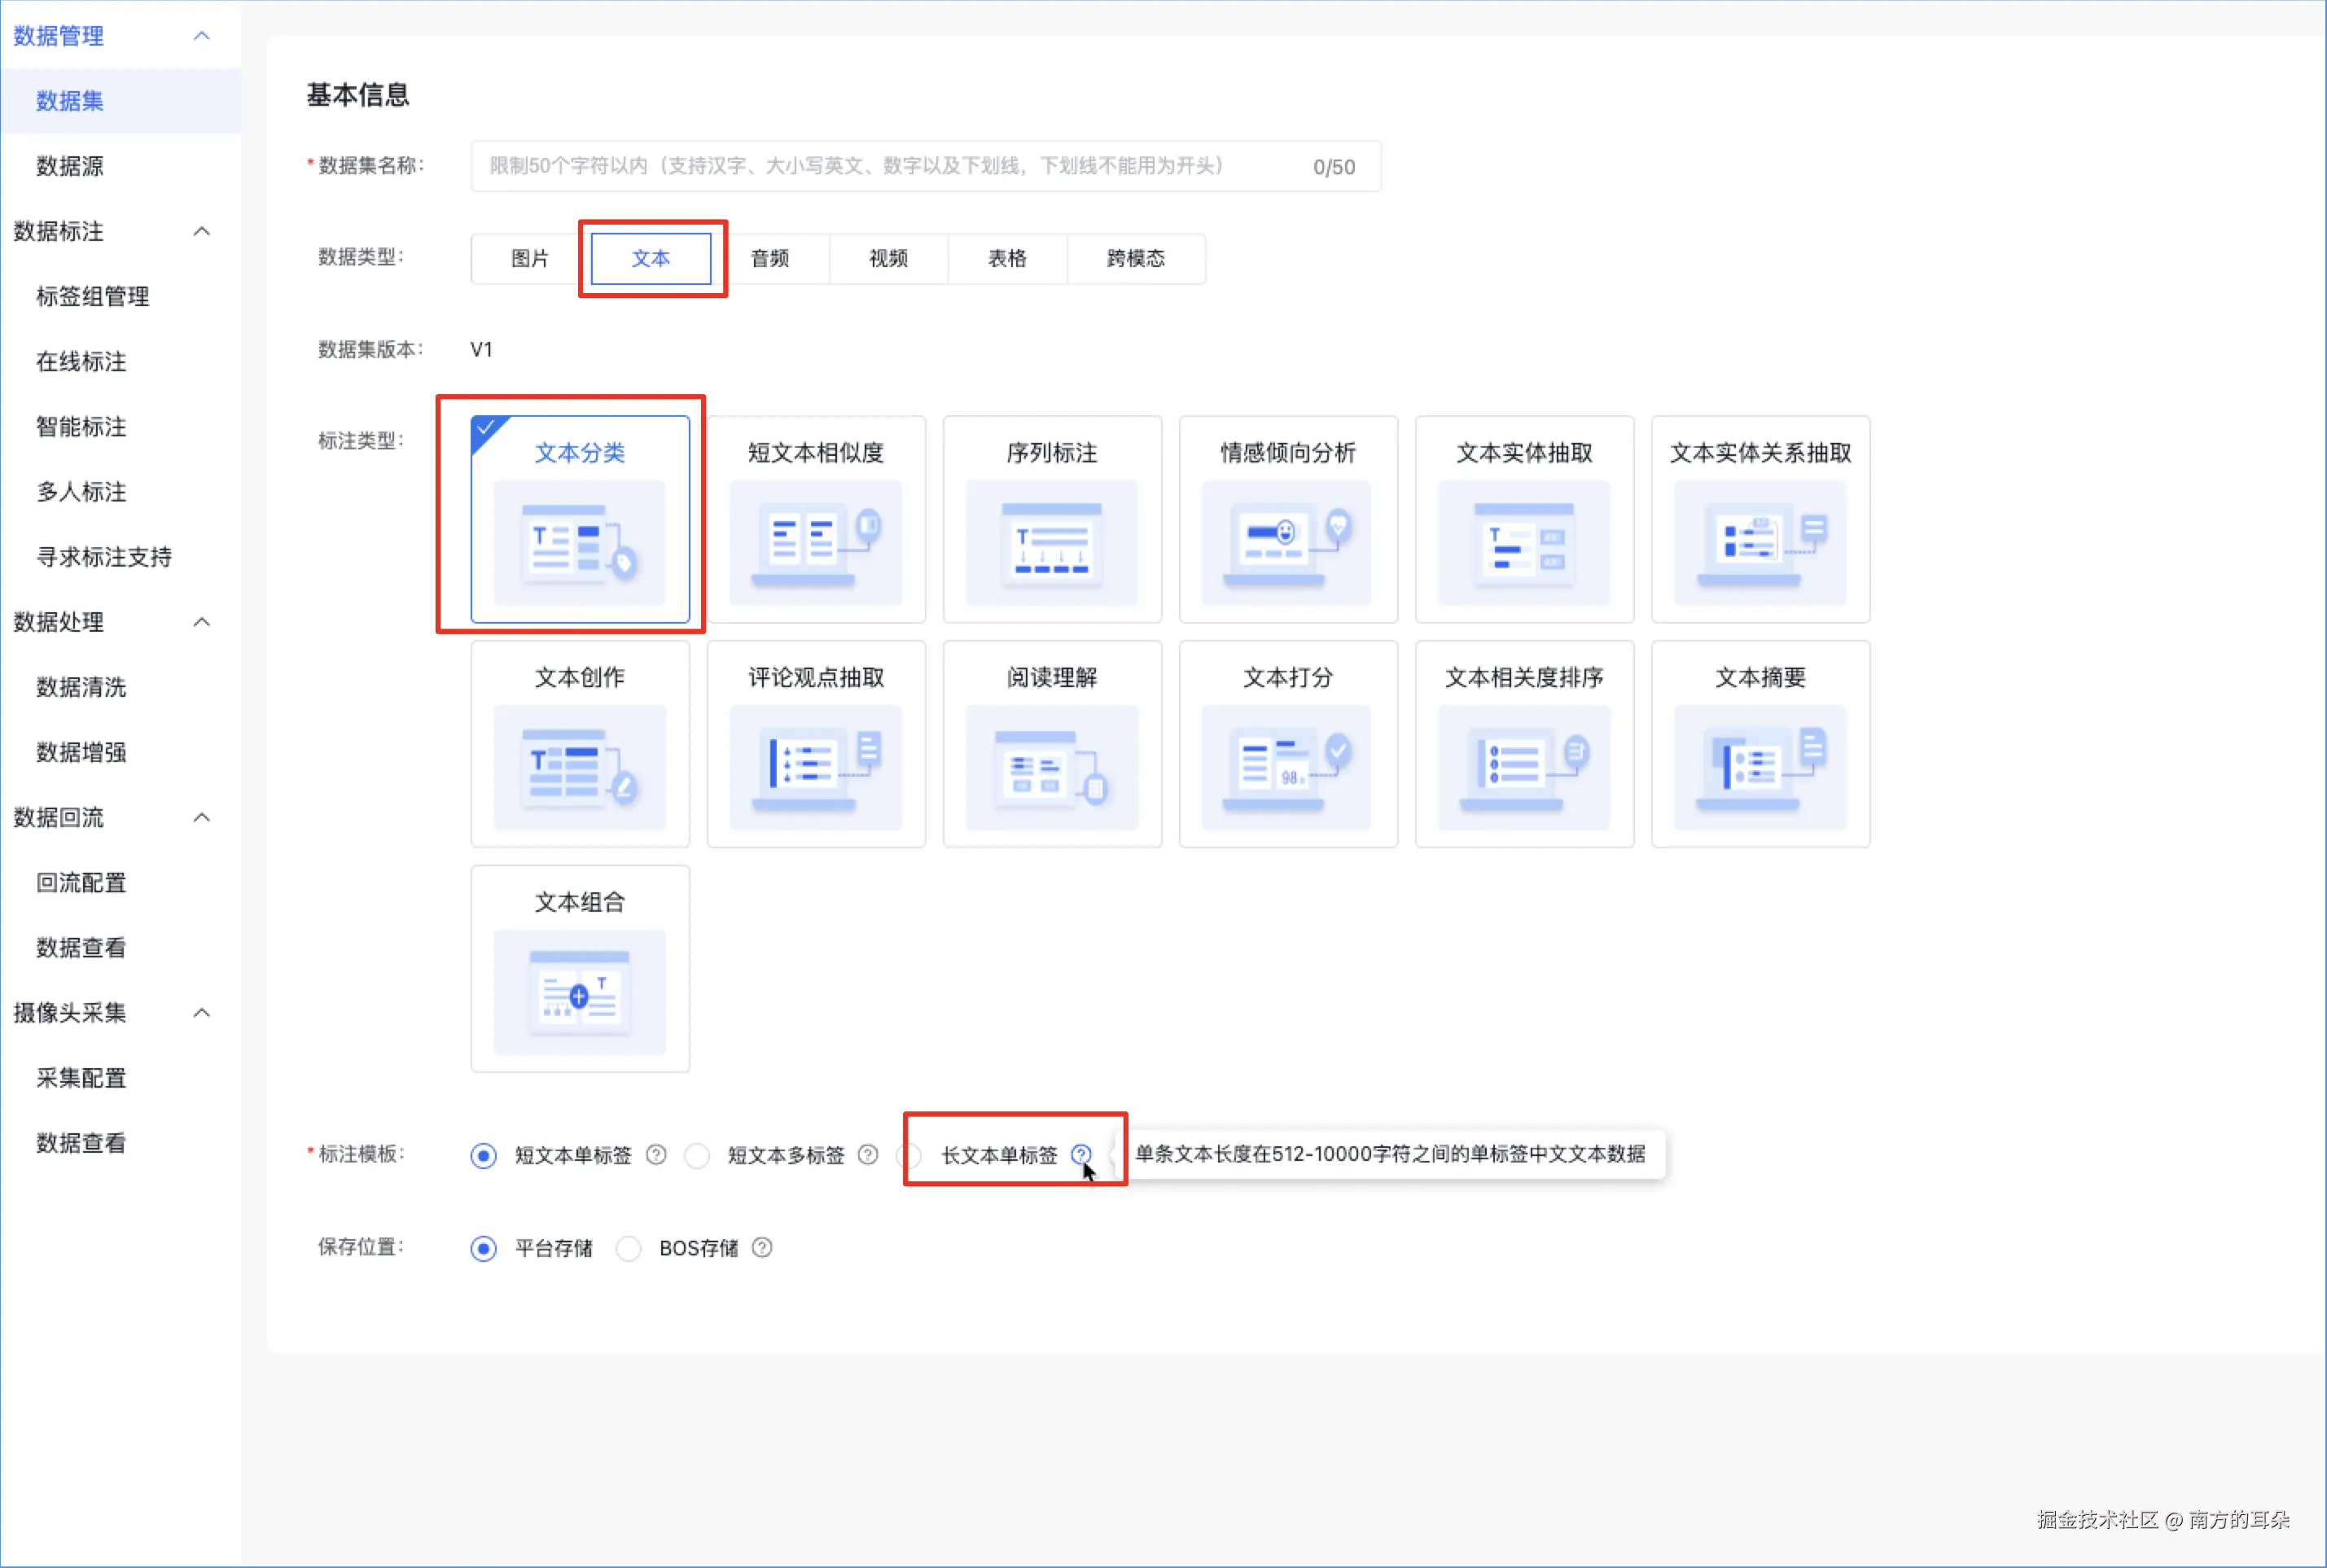
Task: Switch data type to 音频
Action: coord(770,259)
